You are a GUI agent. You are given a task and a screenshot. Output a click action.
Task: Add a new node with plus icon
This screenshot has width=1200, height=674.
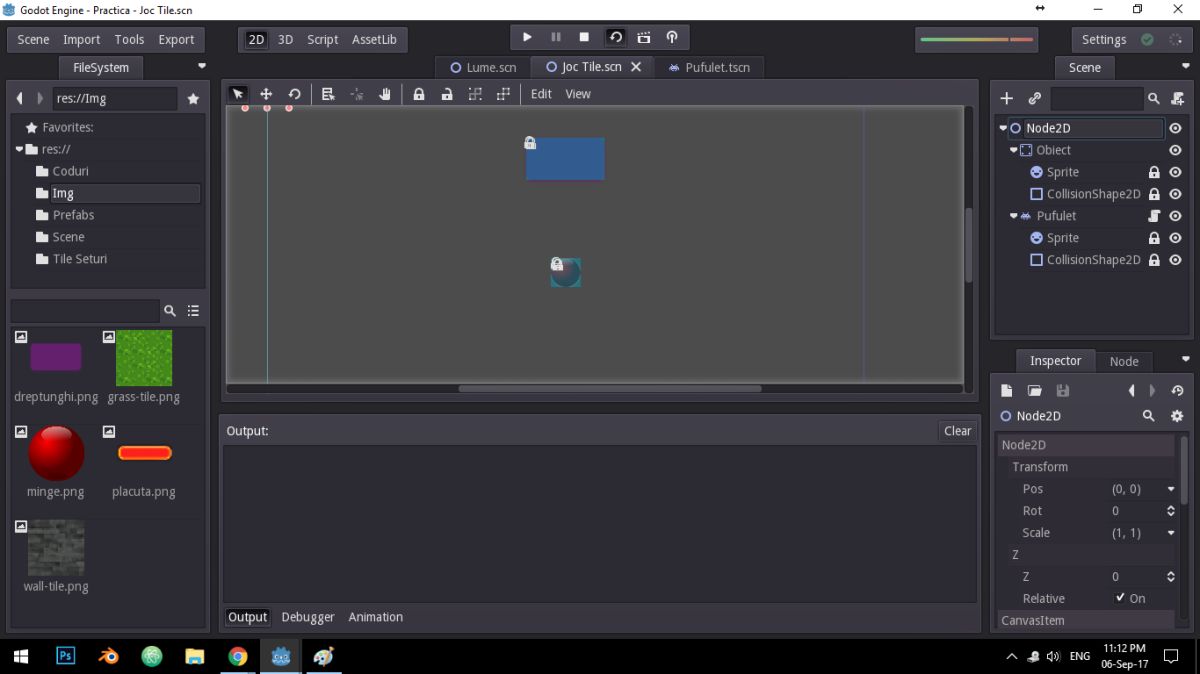click(x=1007, y=98)
